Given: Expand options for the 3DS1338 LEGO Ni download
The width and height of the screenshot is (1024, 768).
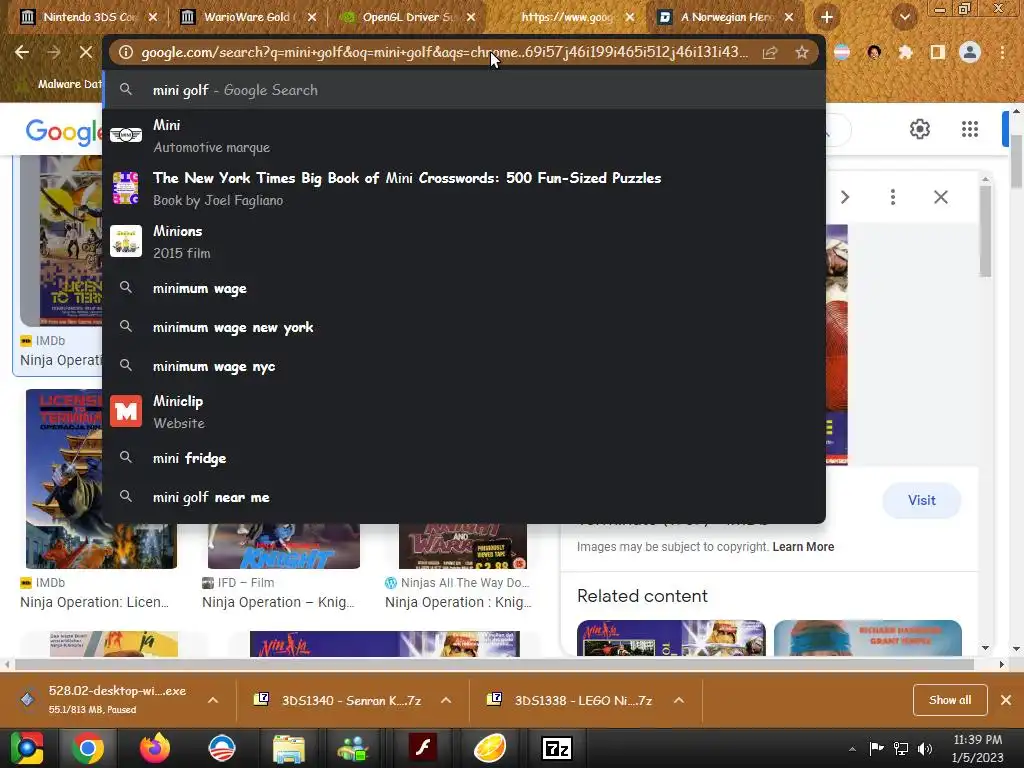Looking at the screenshot, I should click(x=679, y=700).
